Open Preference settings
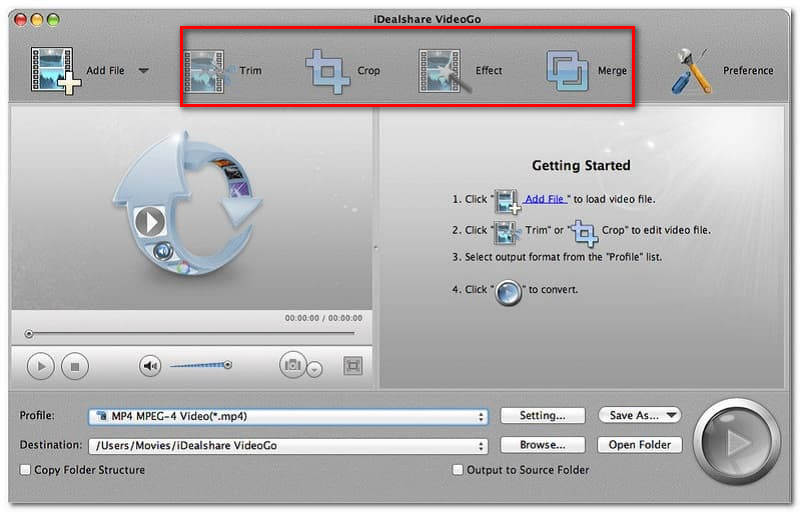Screen dimensions: 800x512 [721, 71]
